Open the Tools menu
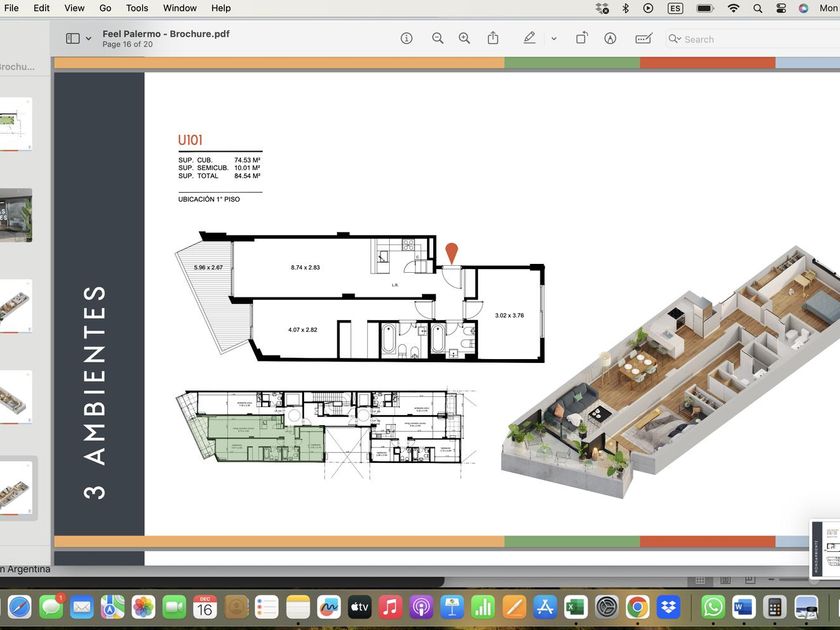Screen dimensions: 840x630 (137, 8)
